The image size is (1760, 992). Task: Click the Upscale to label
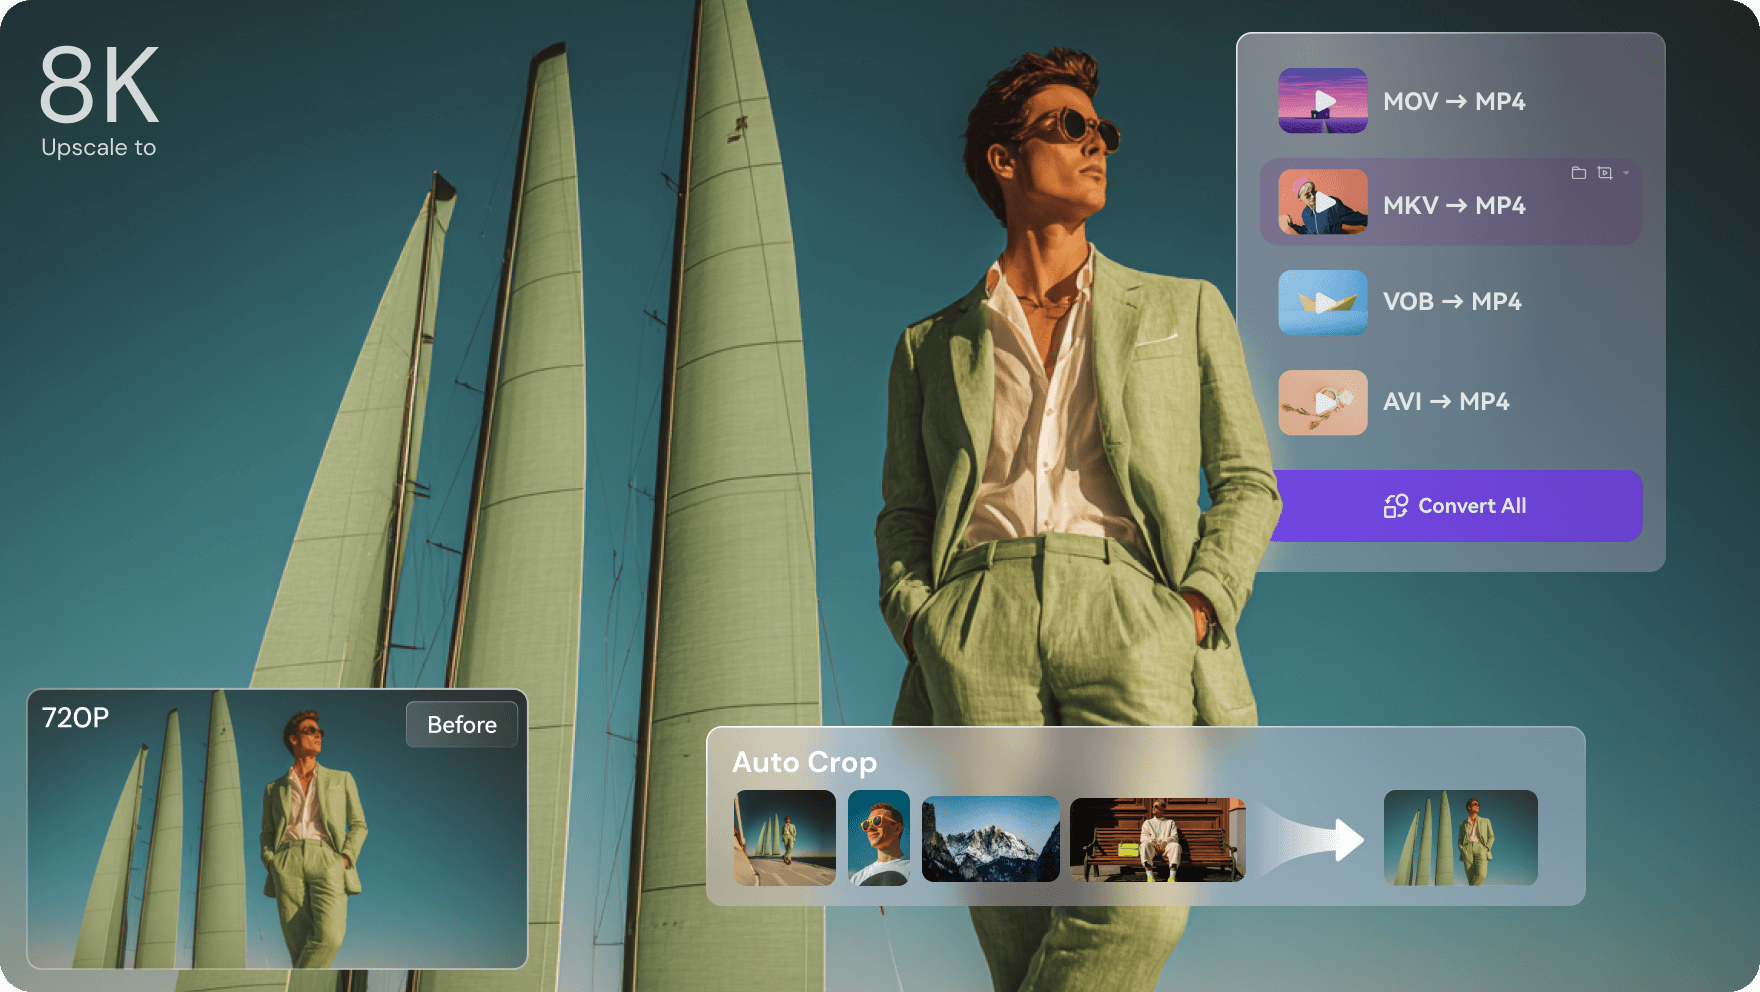tap(99, 148)
